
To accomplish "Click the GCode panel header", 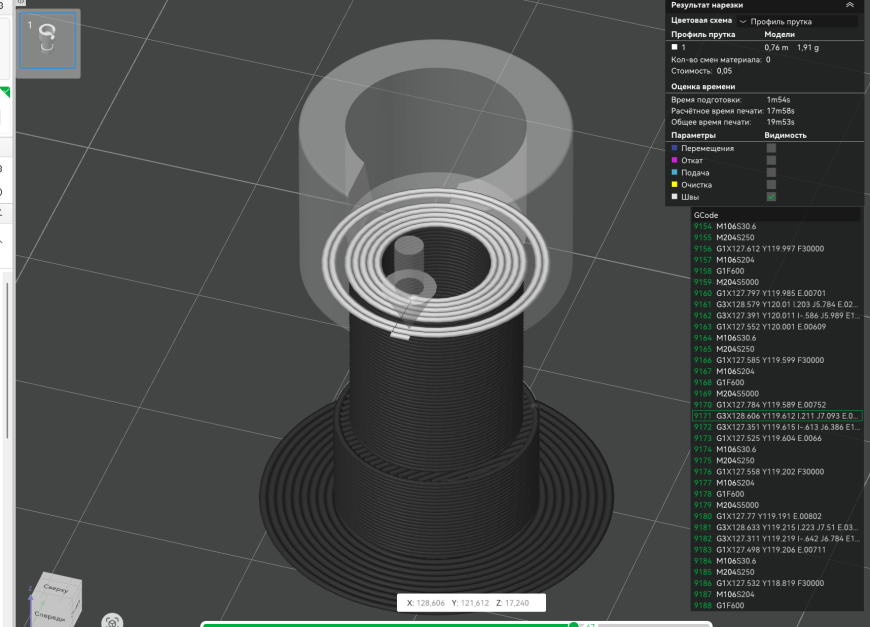I will pos(777,215).
